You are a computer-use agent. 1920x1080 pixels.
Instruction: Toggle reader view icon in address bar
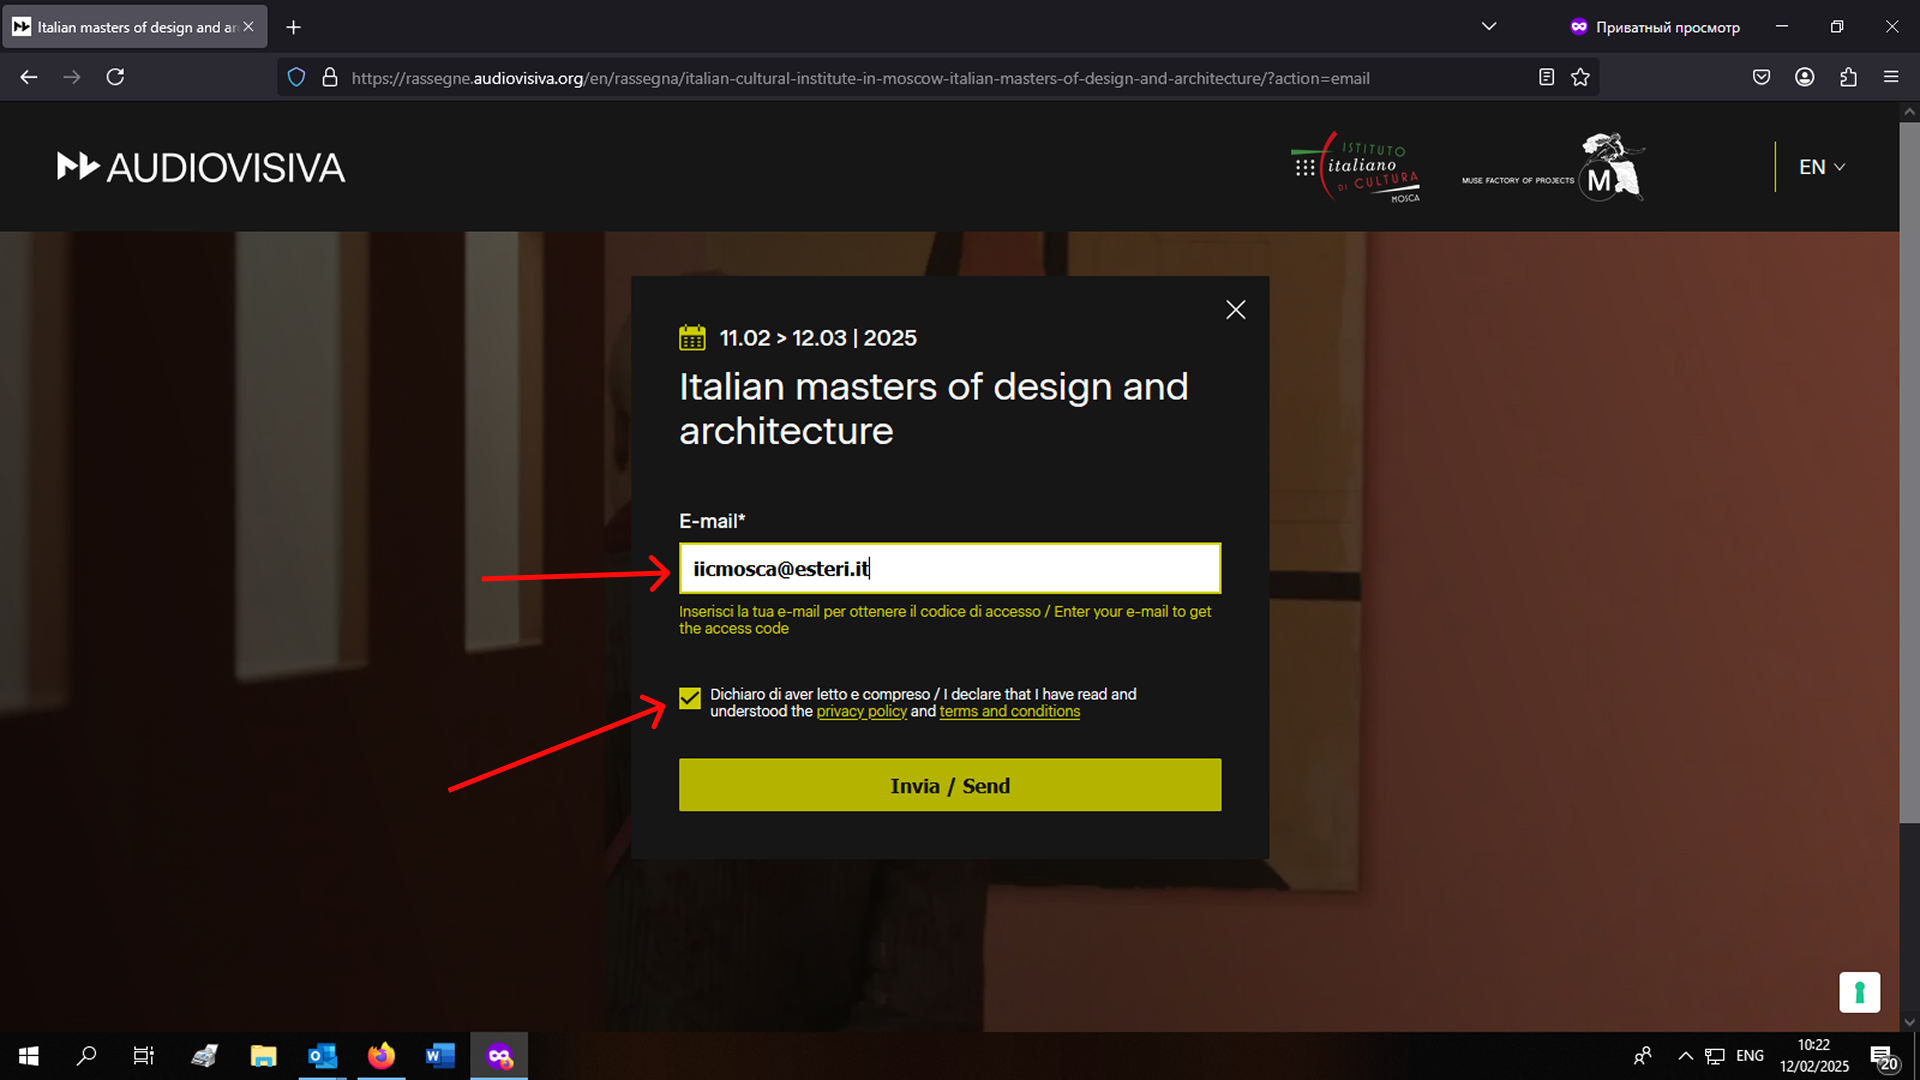(1546, 77)
